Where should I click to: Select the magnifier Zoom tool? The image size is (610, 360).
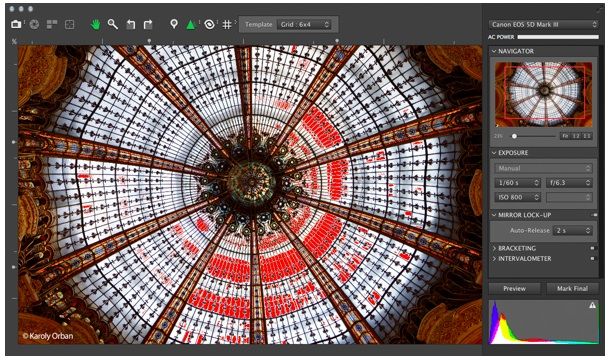pyautogui.click(x=113, y=25)
